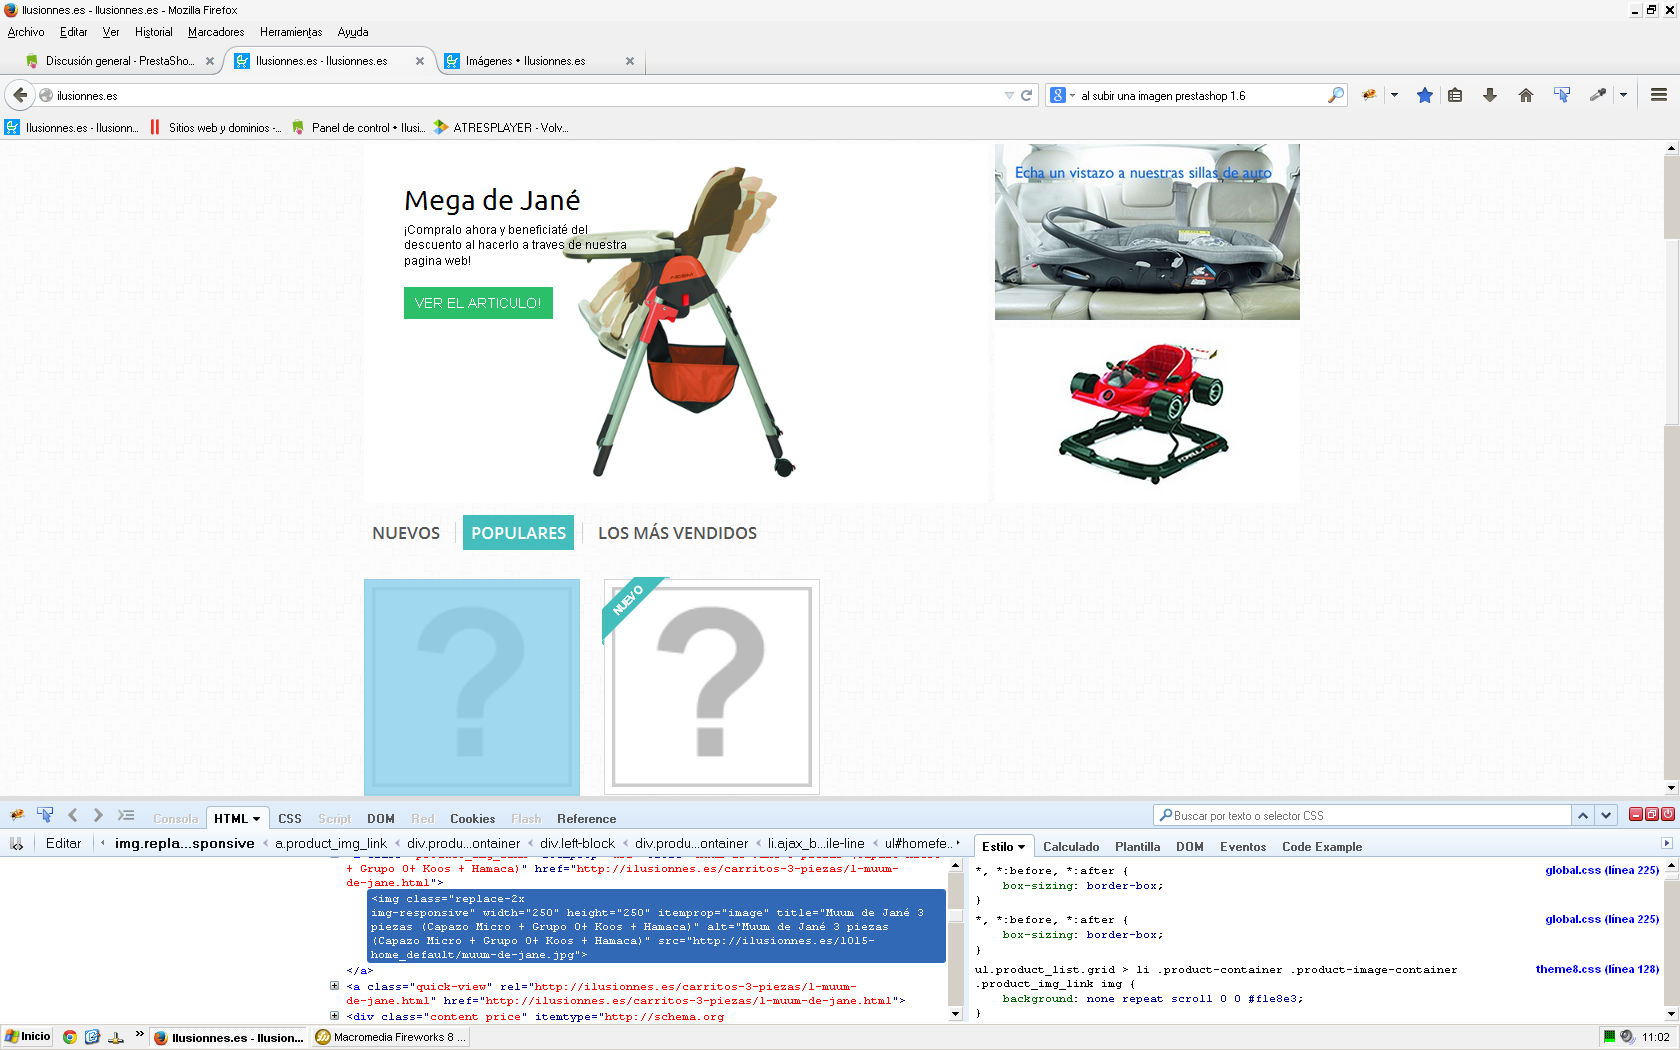Detach Firebug into a separate window

click(x=1652, y=815)
